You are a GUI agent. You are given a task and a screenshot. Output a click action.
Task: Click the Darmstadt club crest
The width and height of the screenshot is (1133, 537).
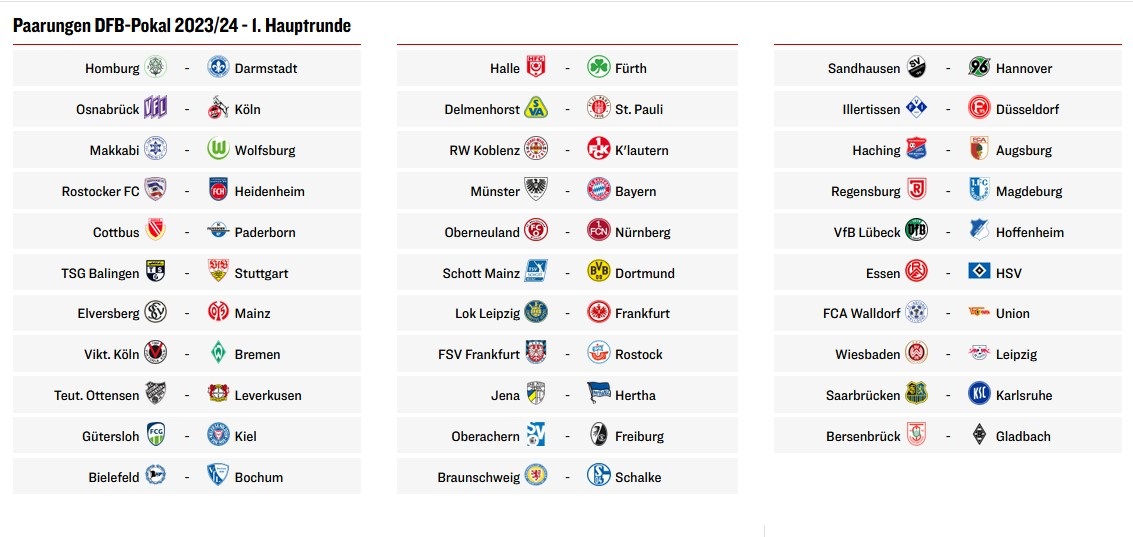tap(218, 68)
